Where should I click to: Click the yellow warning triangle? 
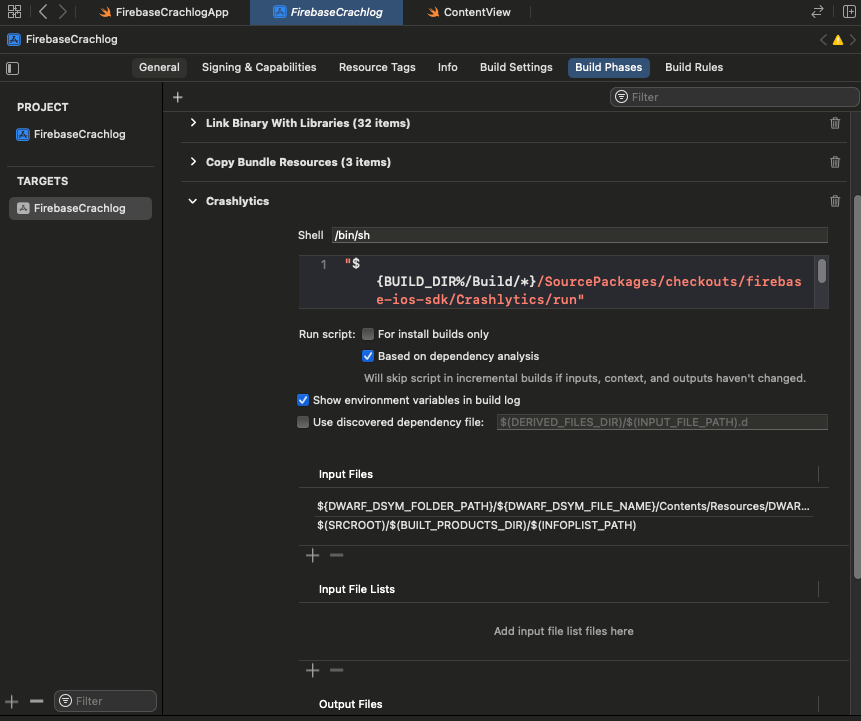click(837, 40)
